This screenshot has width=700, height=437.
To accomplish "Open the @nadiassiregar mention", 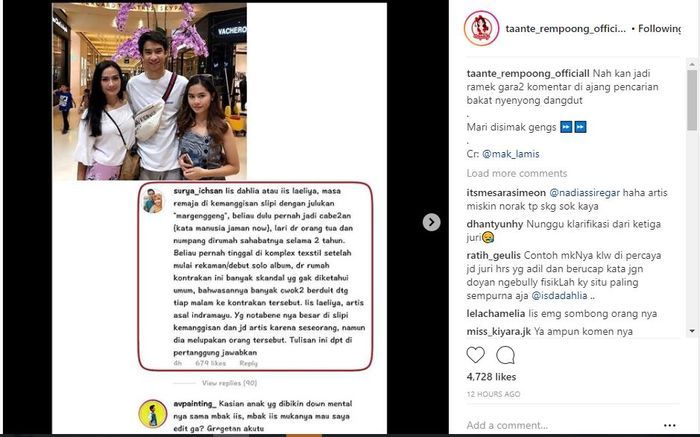I will pos(584,193).
